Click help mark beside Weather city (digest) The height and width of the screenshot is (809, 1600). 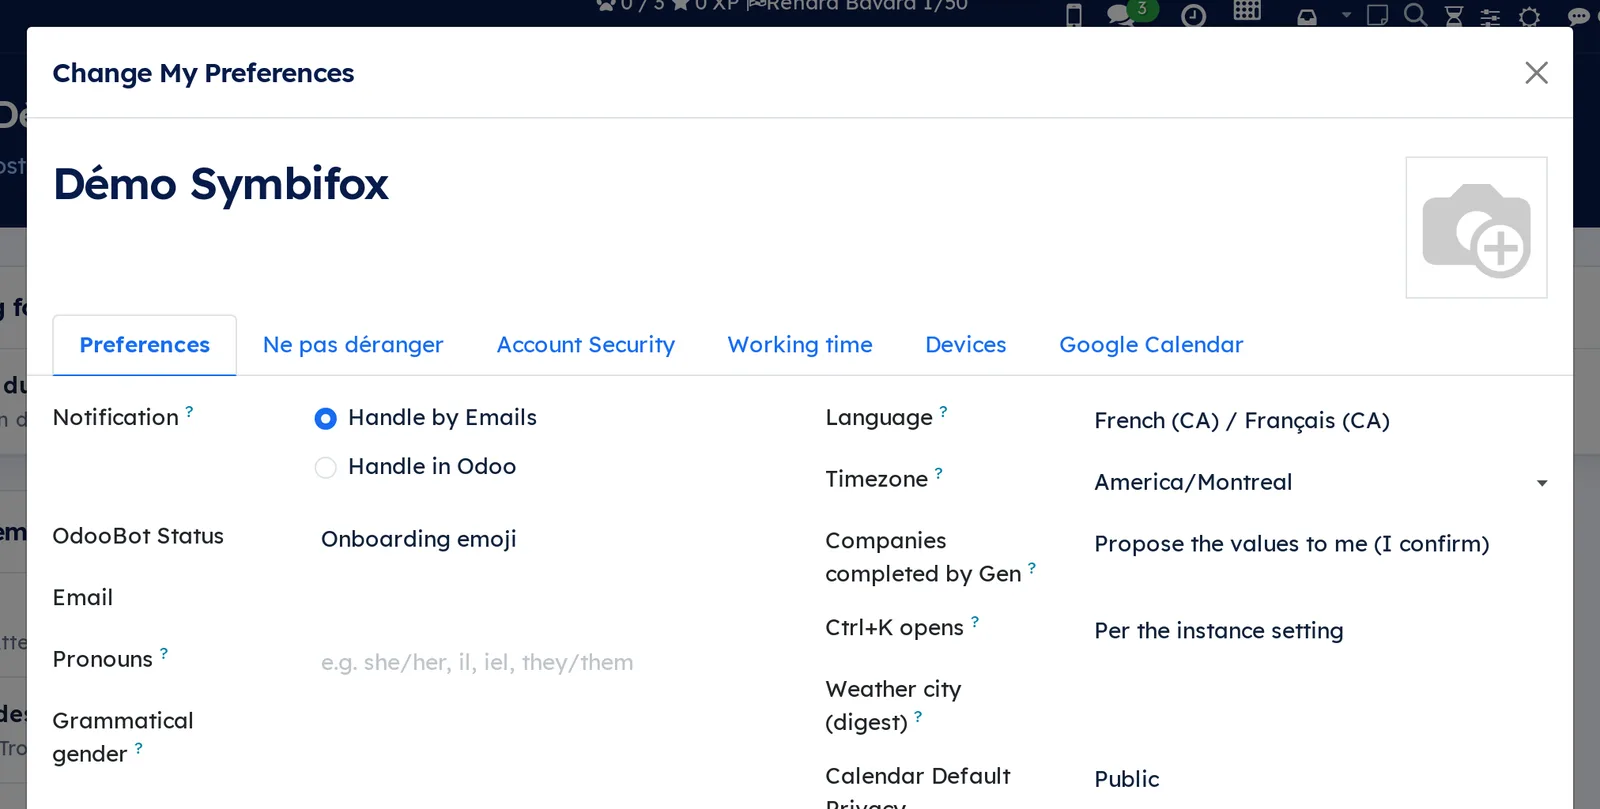pos(918,716)
